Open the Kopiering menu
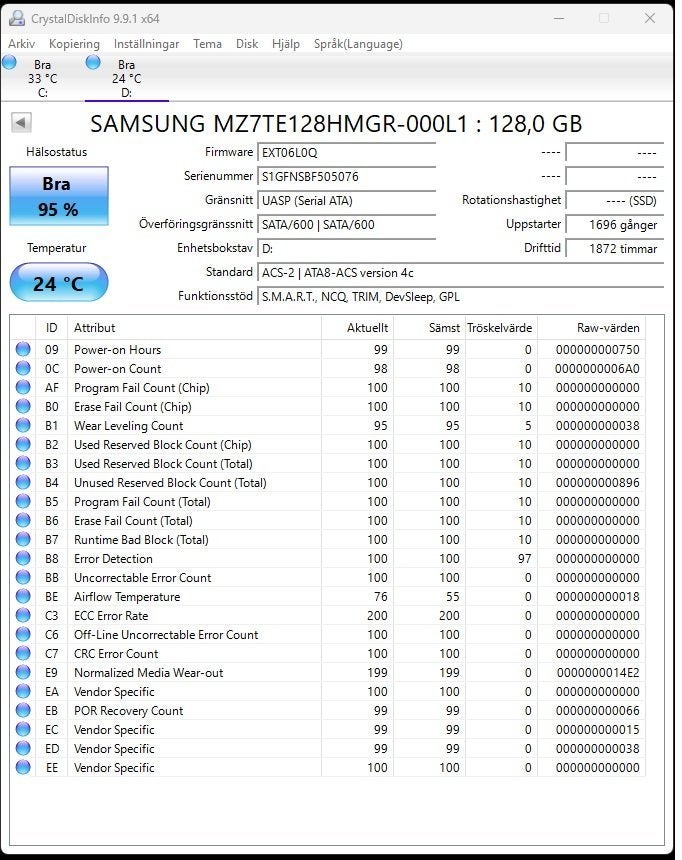 tap(74, 44)
